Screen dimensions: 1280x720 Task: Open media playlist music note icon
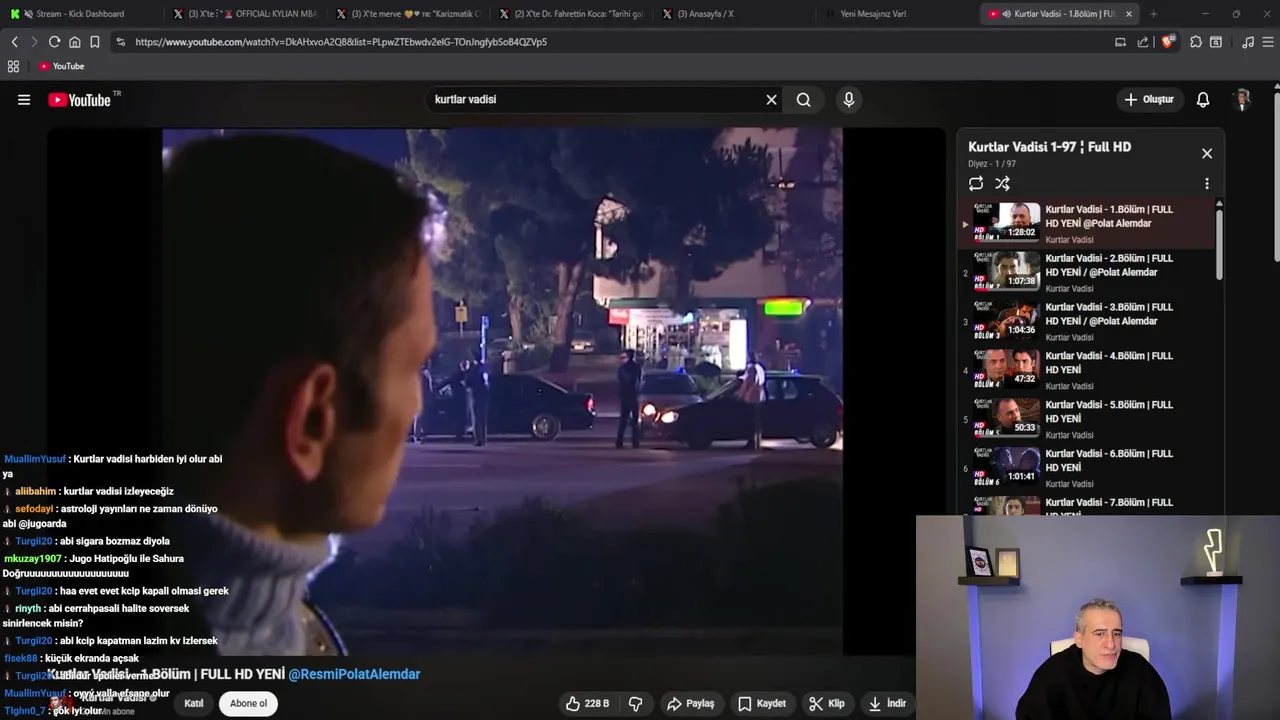(1248, 42)
